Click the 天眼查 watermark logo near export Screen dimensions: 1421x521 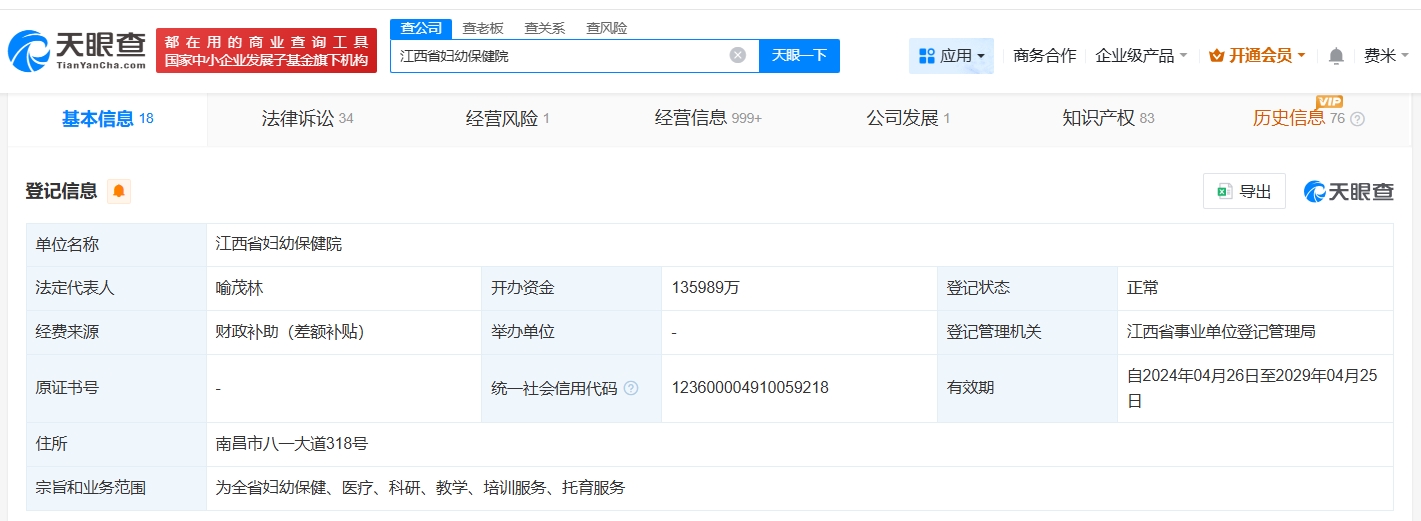point(1349,191)
